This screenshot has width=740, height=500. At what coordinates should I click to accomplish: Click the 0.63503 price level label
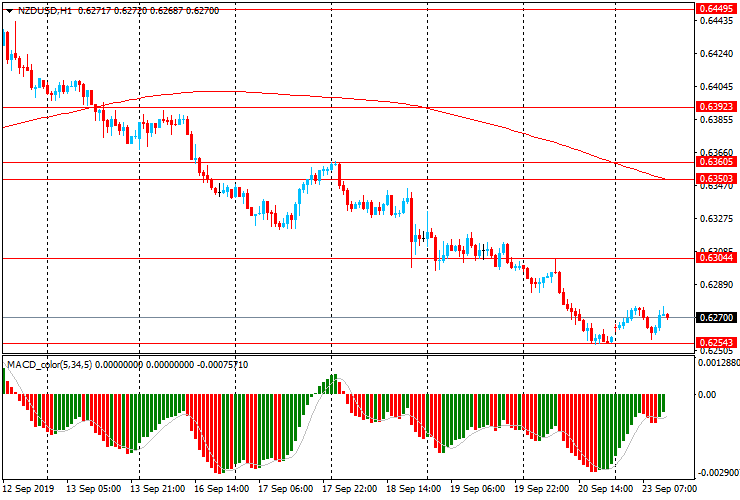pyautogui.click(x=716, y=179)
